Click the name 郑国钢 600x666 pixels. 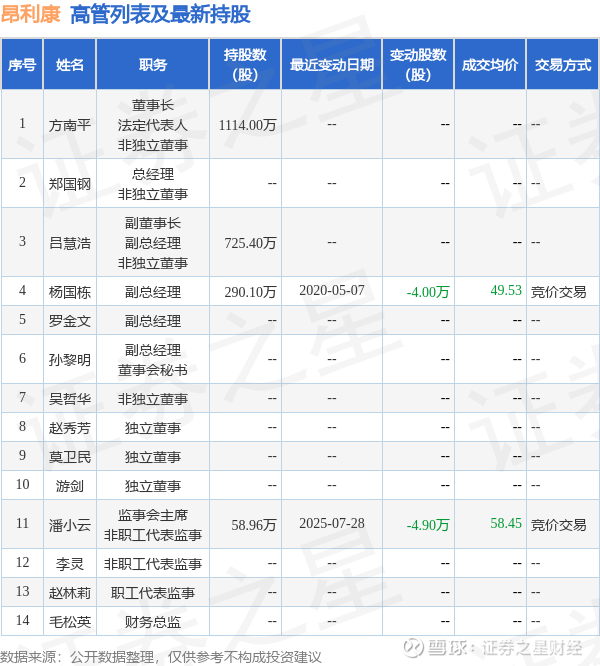pyautogui.click(x=70, y=183)
